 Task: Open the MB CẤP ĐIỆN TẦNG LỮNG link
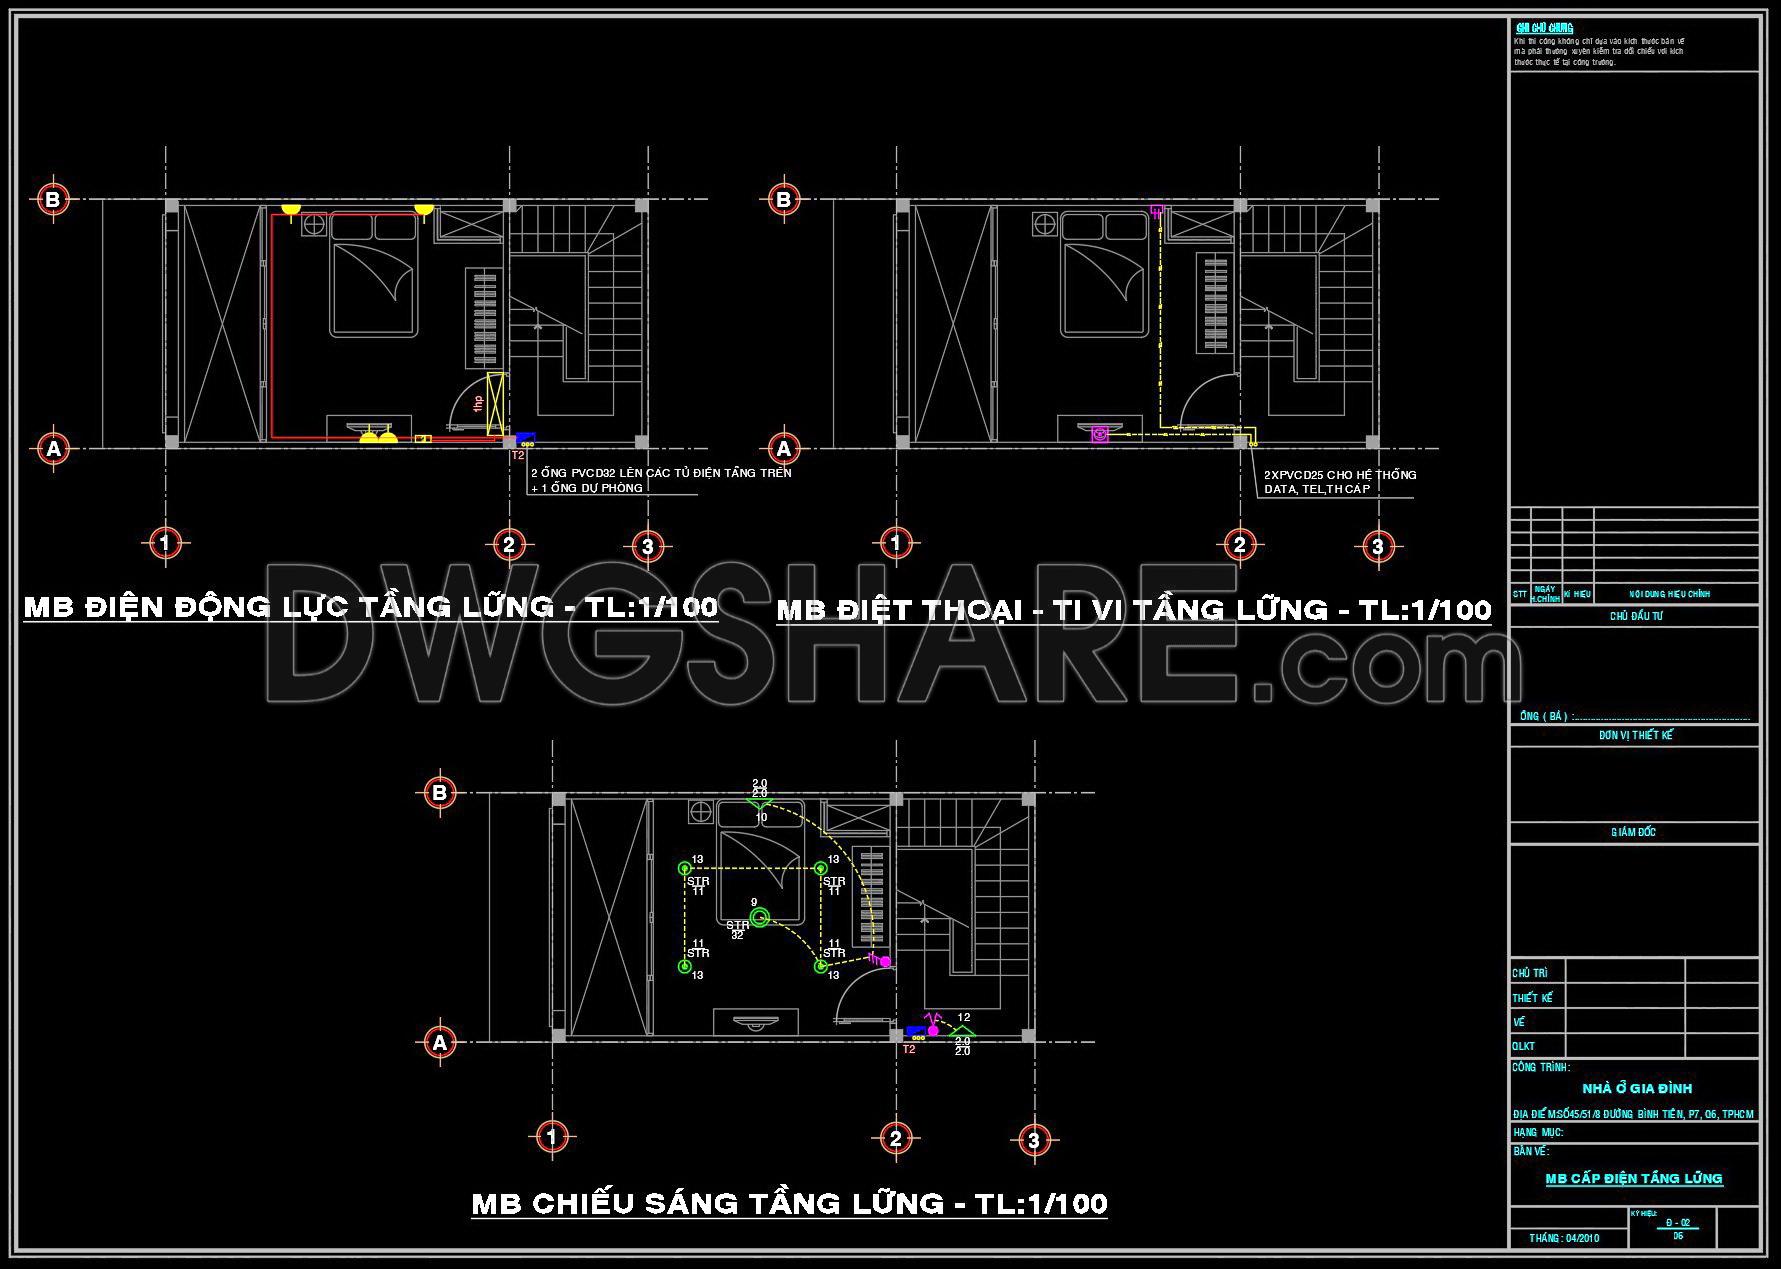point(1633,1179)
